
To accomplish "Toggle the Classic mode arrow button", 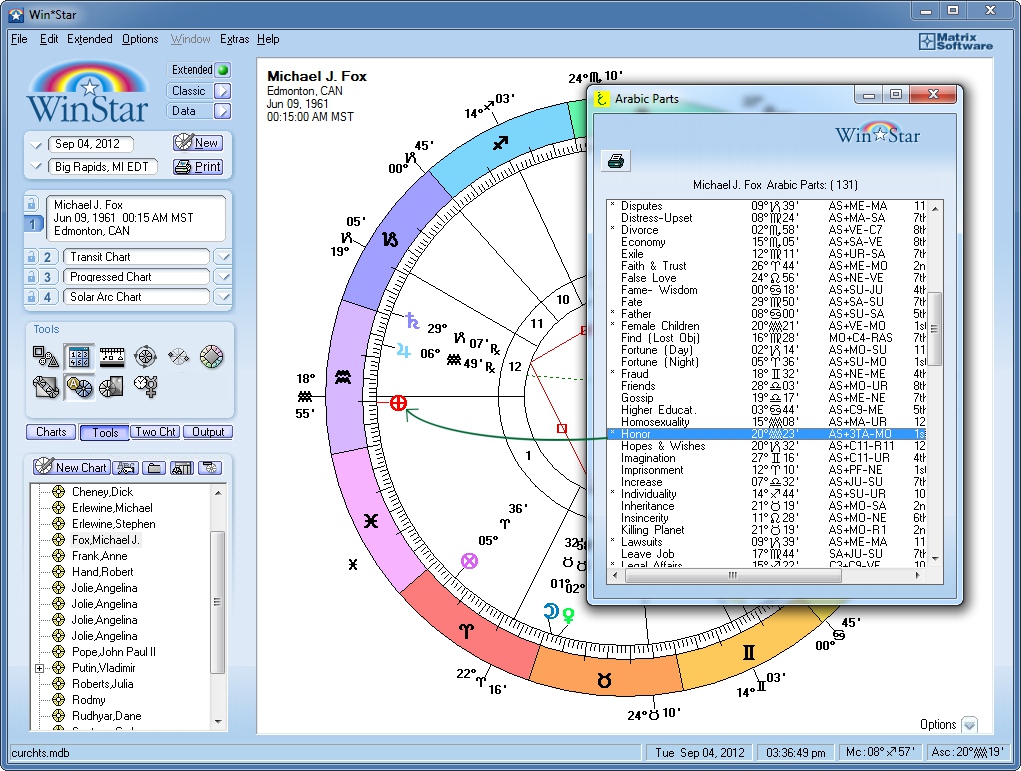I will [223, 91].
